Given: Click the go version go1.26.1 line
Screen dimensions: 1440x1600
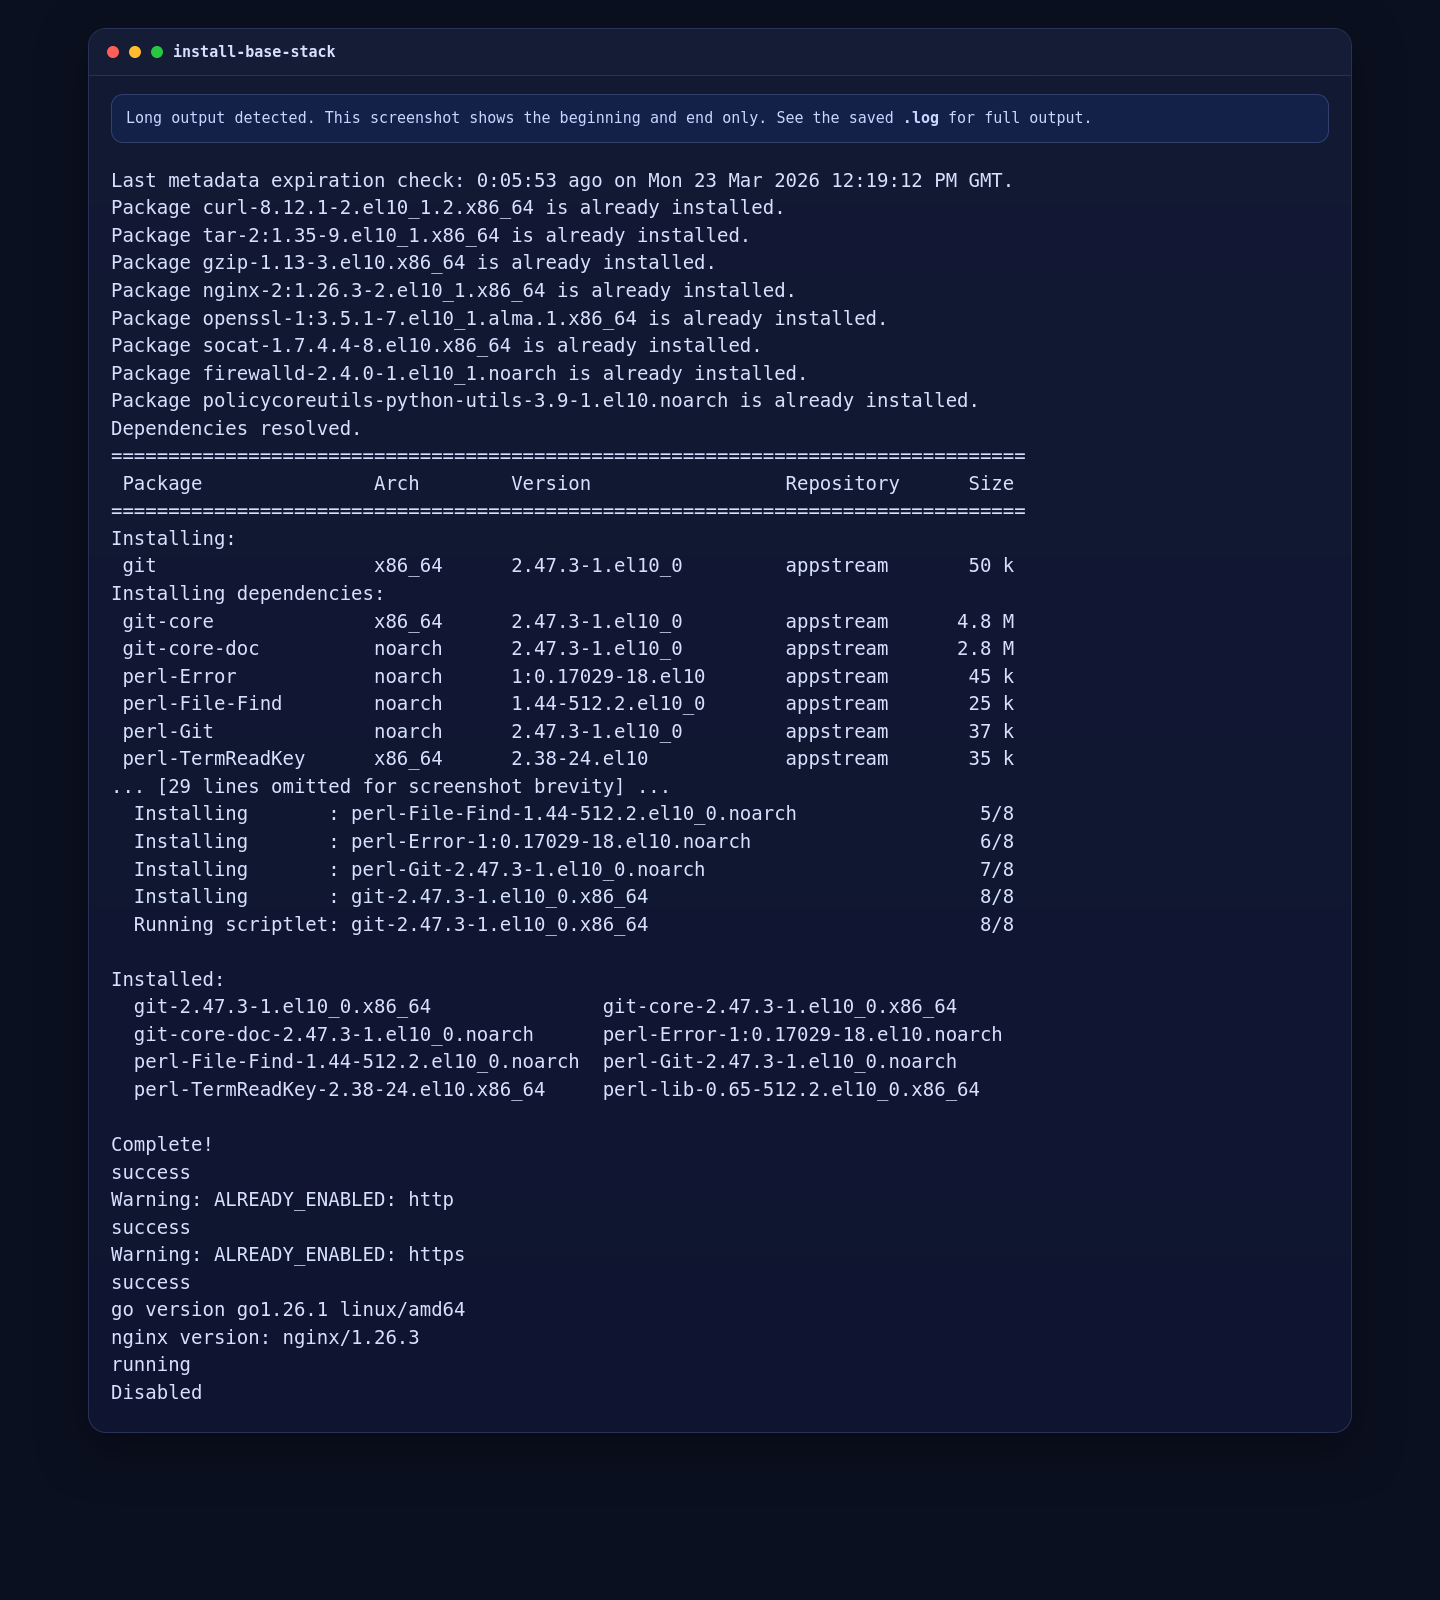Looking at the screenshot, I should coord(288,1310).
